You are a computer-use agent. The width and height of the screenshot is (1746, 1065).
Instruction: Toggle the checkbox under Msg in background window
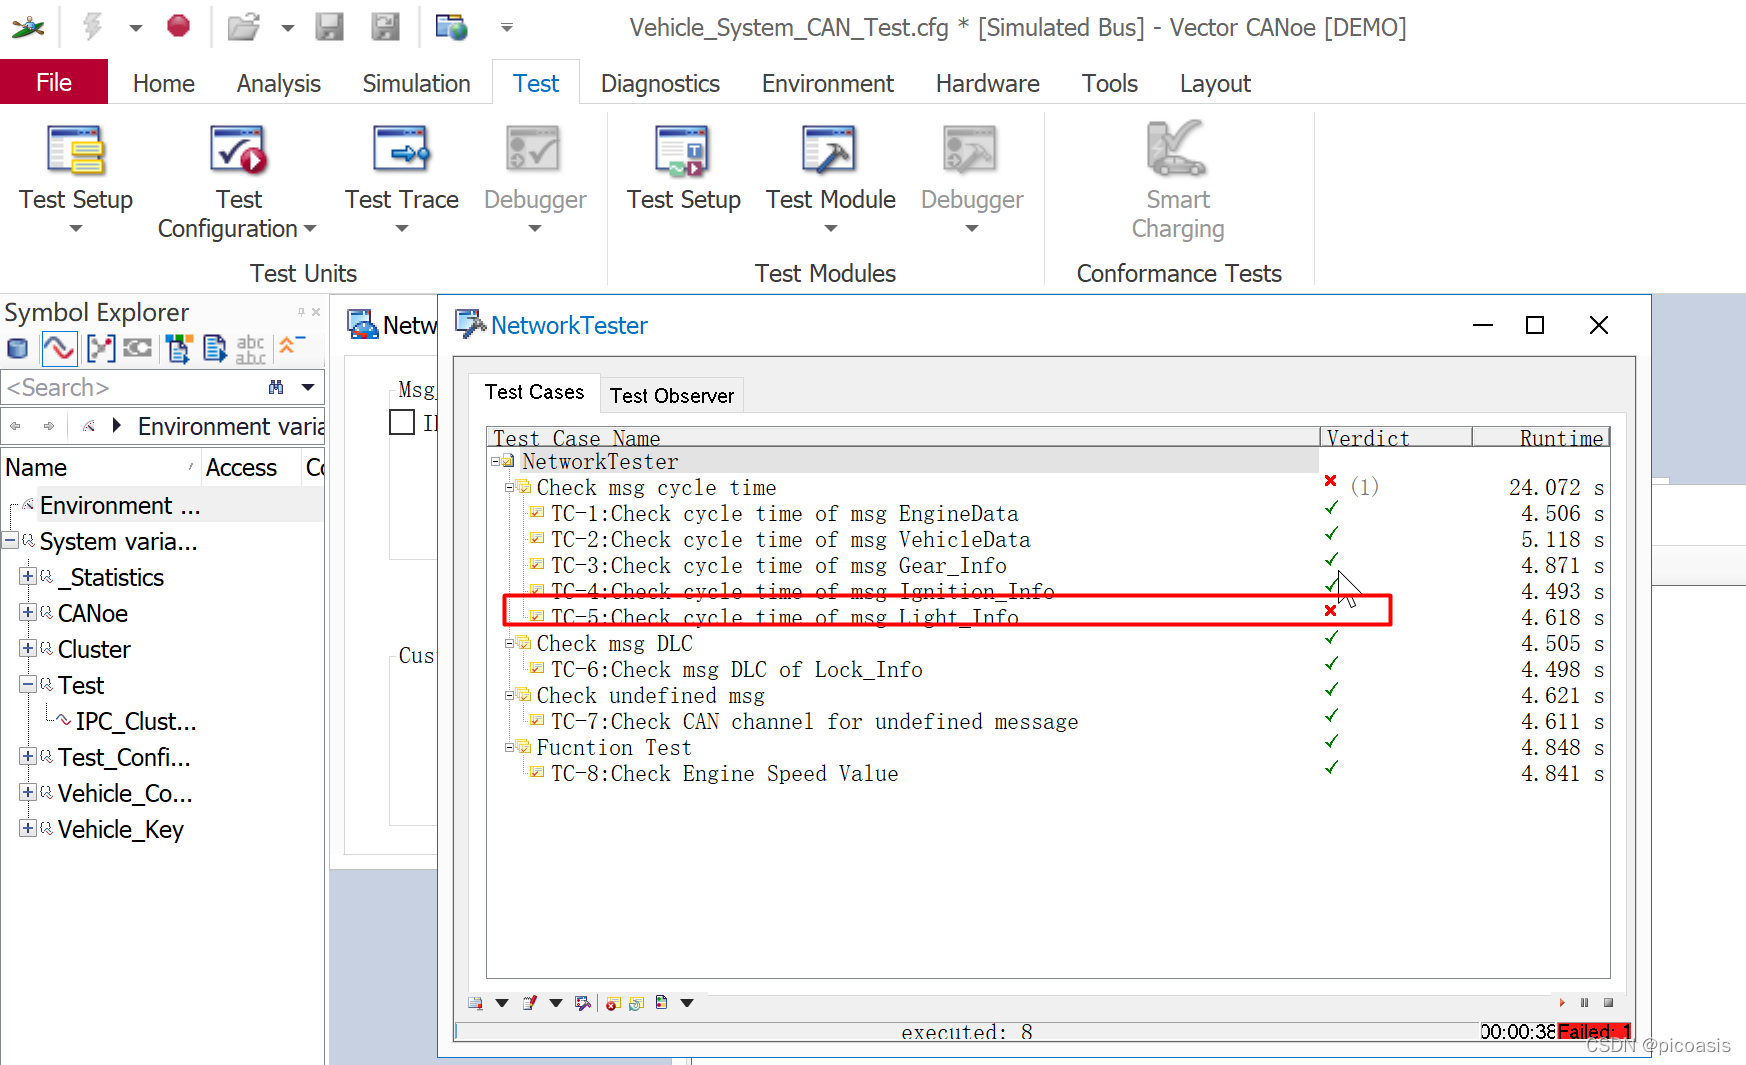pos(402,422)
